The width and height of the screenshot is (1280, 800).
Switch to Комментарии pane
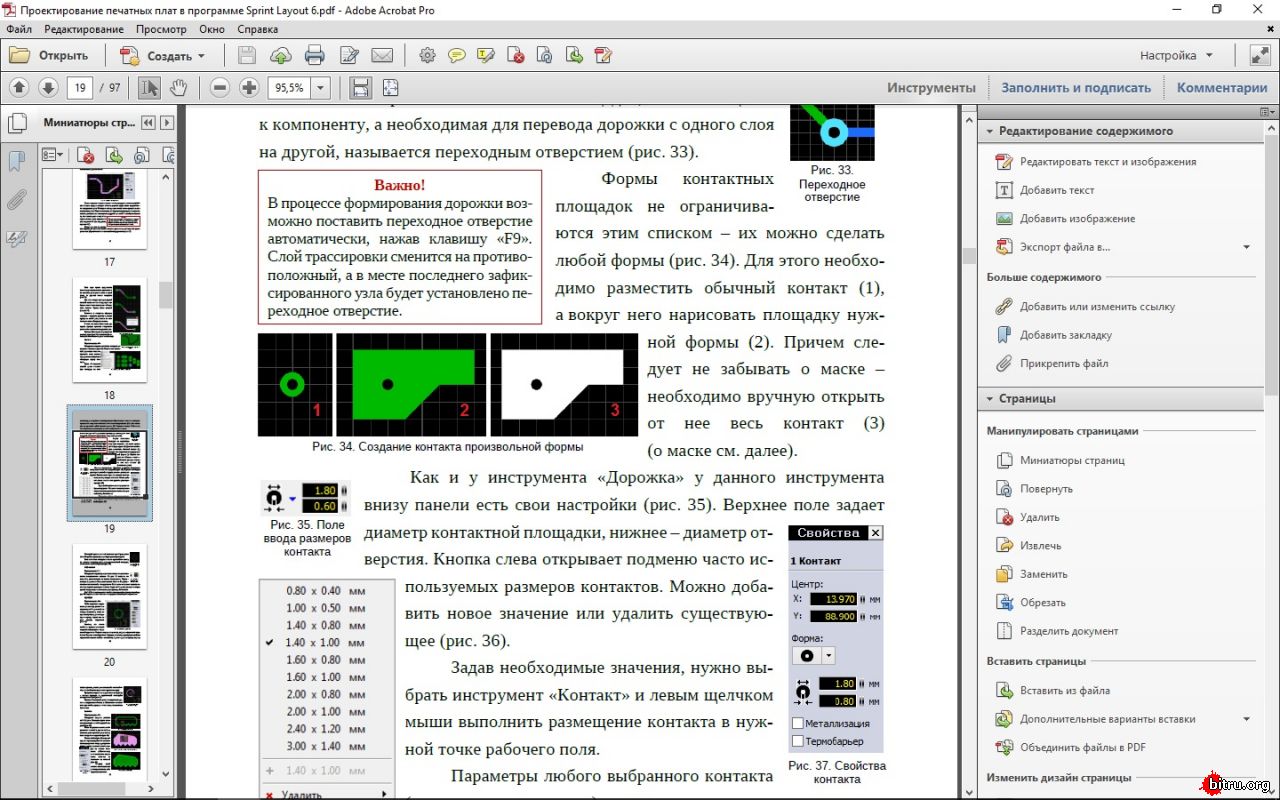click(1222, 87)
